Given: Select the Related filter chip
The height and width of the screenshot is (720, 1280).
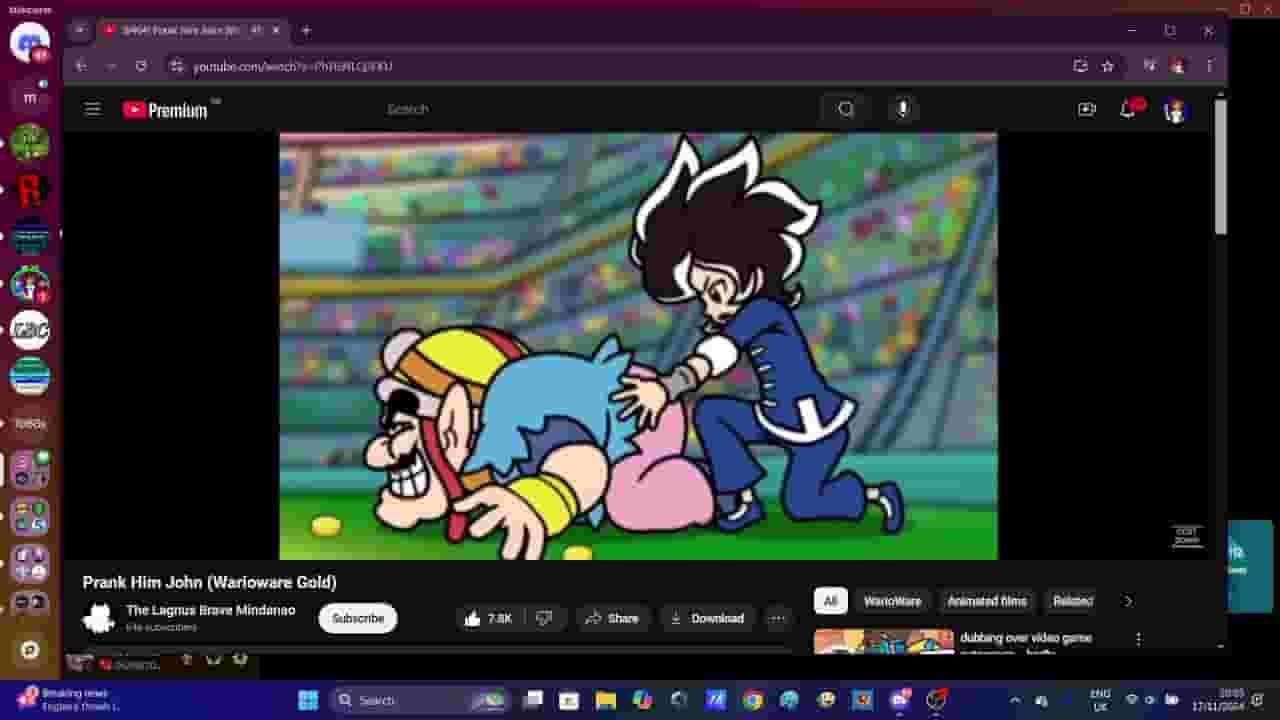Looking at the screenshot, I should (x=1072, y=601).
